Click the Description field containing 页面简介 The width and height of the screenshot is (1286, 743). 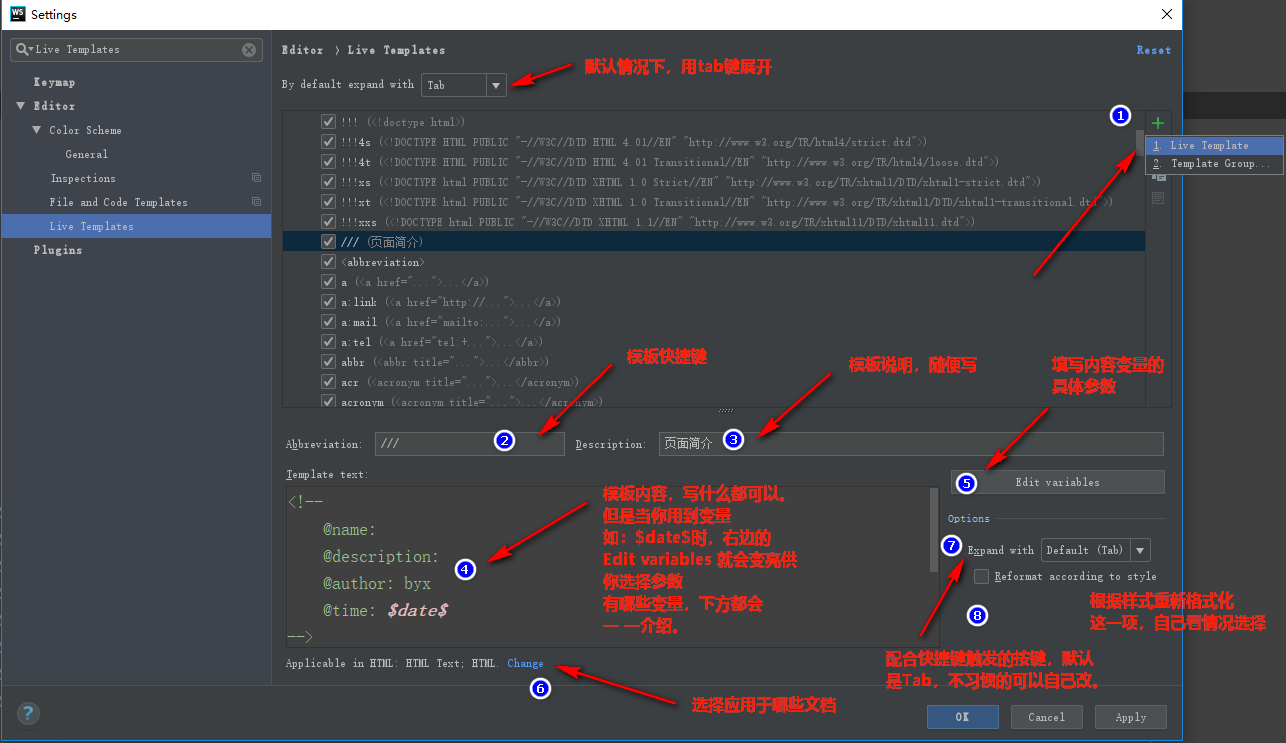911,444
